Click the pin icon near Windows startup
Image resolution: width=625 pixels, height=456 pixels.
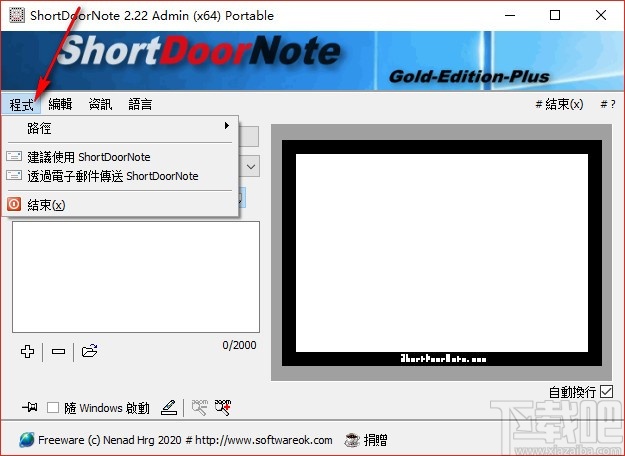pyautogui.click(x=29, y=407)
